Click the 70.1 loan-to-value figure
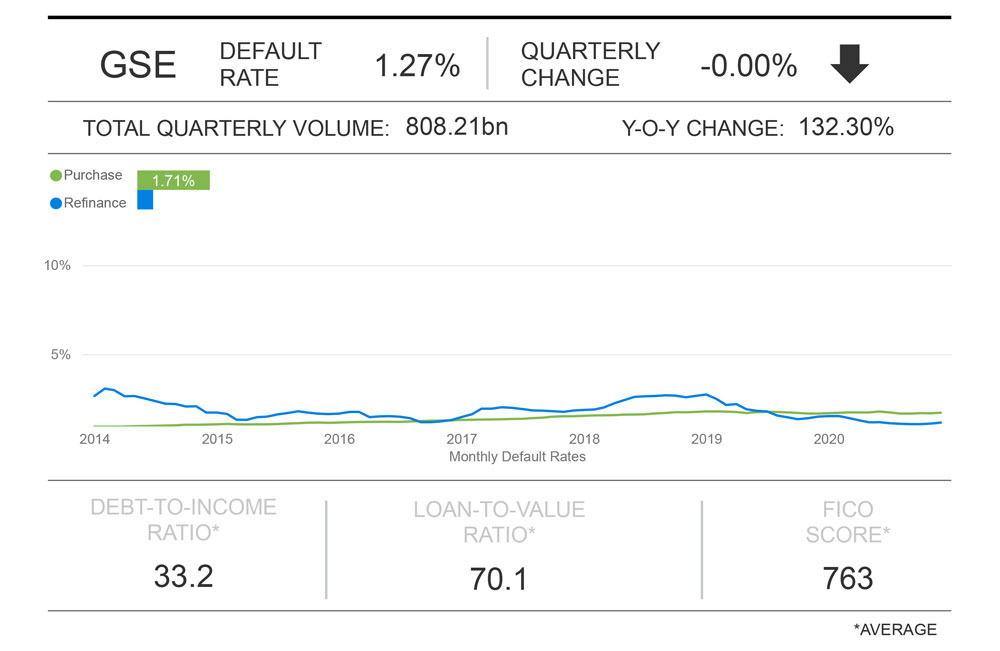Screen dimensions: 1000x651 point(498,578)
